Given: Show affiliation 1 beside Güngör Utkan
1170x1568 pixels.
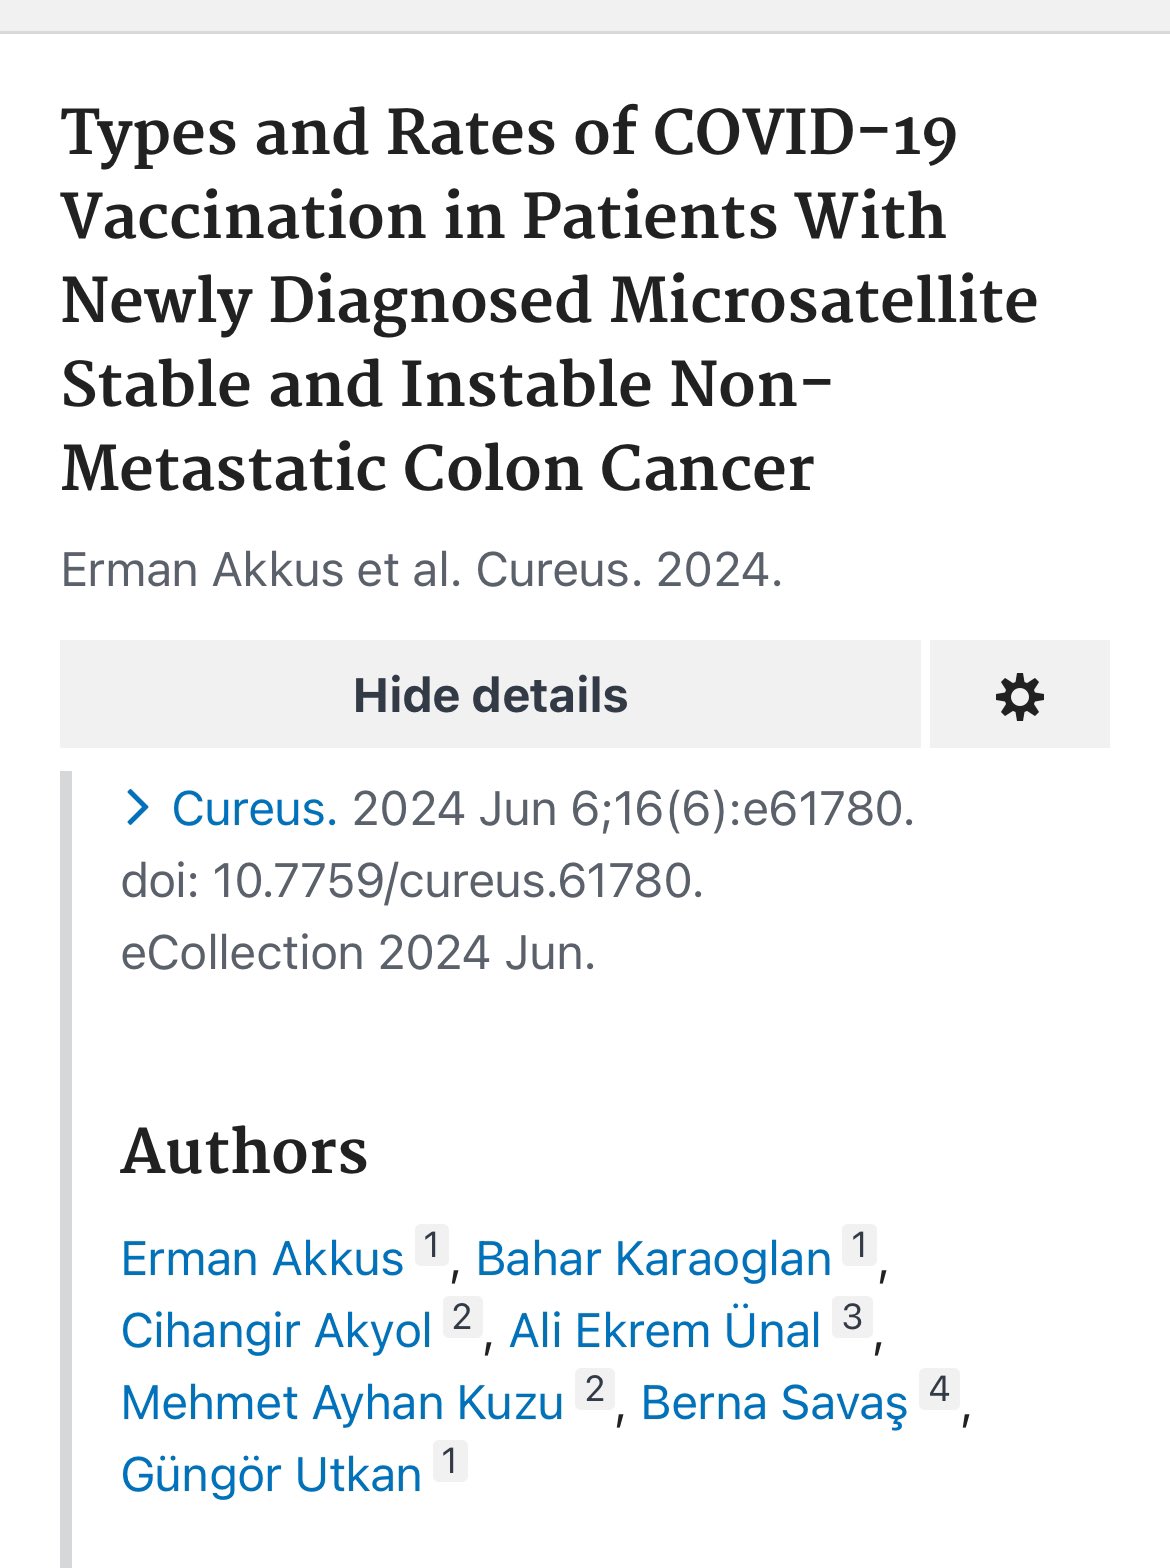Looking at the screenshot, I should click(x=450, y=1462).
